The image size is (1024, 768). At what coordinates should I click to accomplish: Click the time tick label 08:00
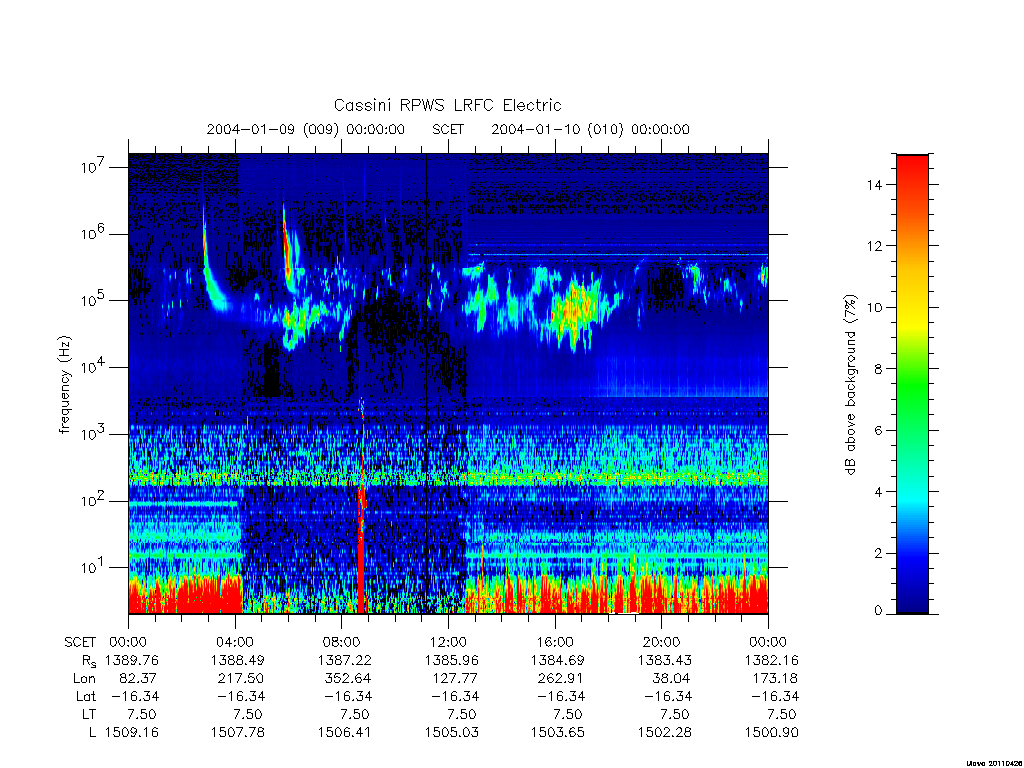point(341,642)
